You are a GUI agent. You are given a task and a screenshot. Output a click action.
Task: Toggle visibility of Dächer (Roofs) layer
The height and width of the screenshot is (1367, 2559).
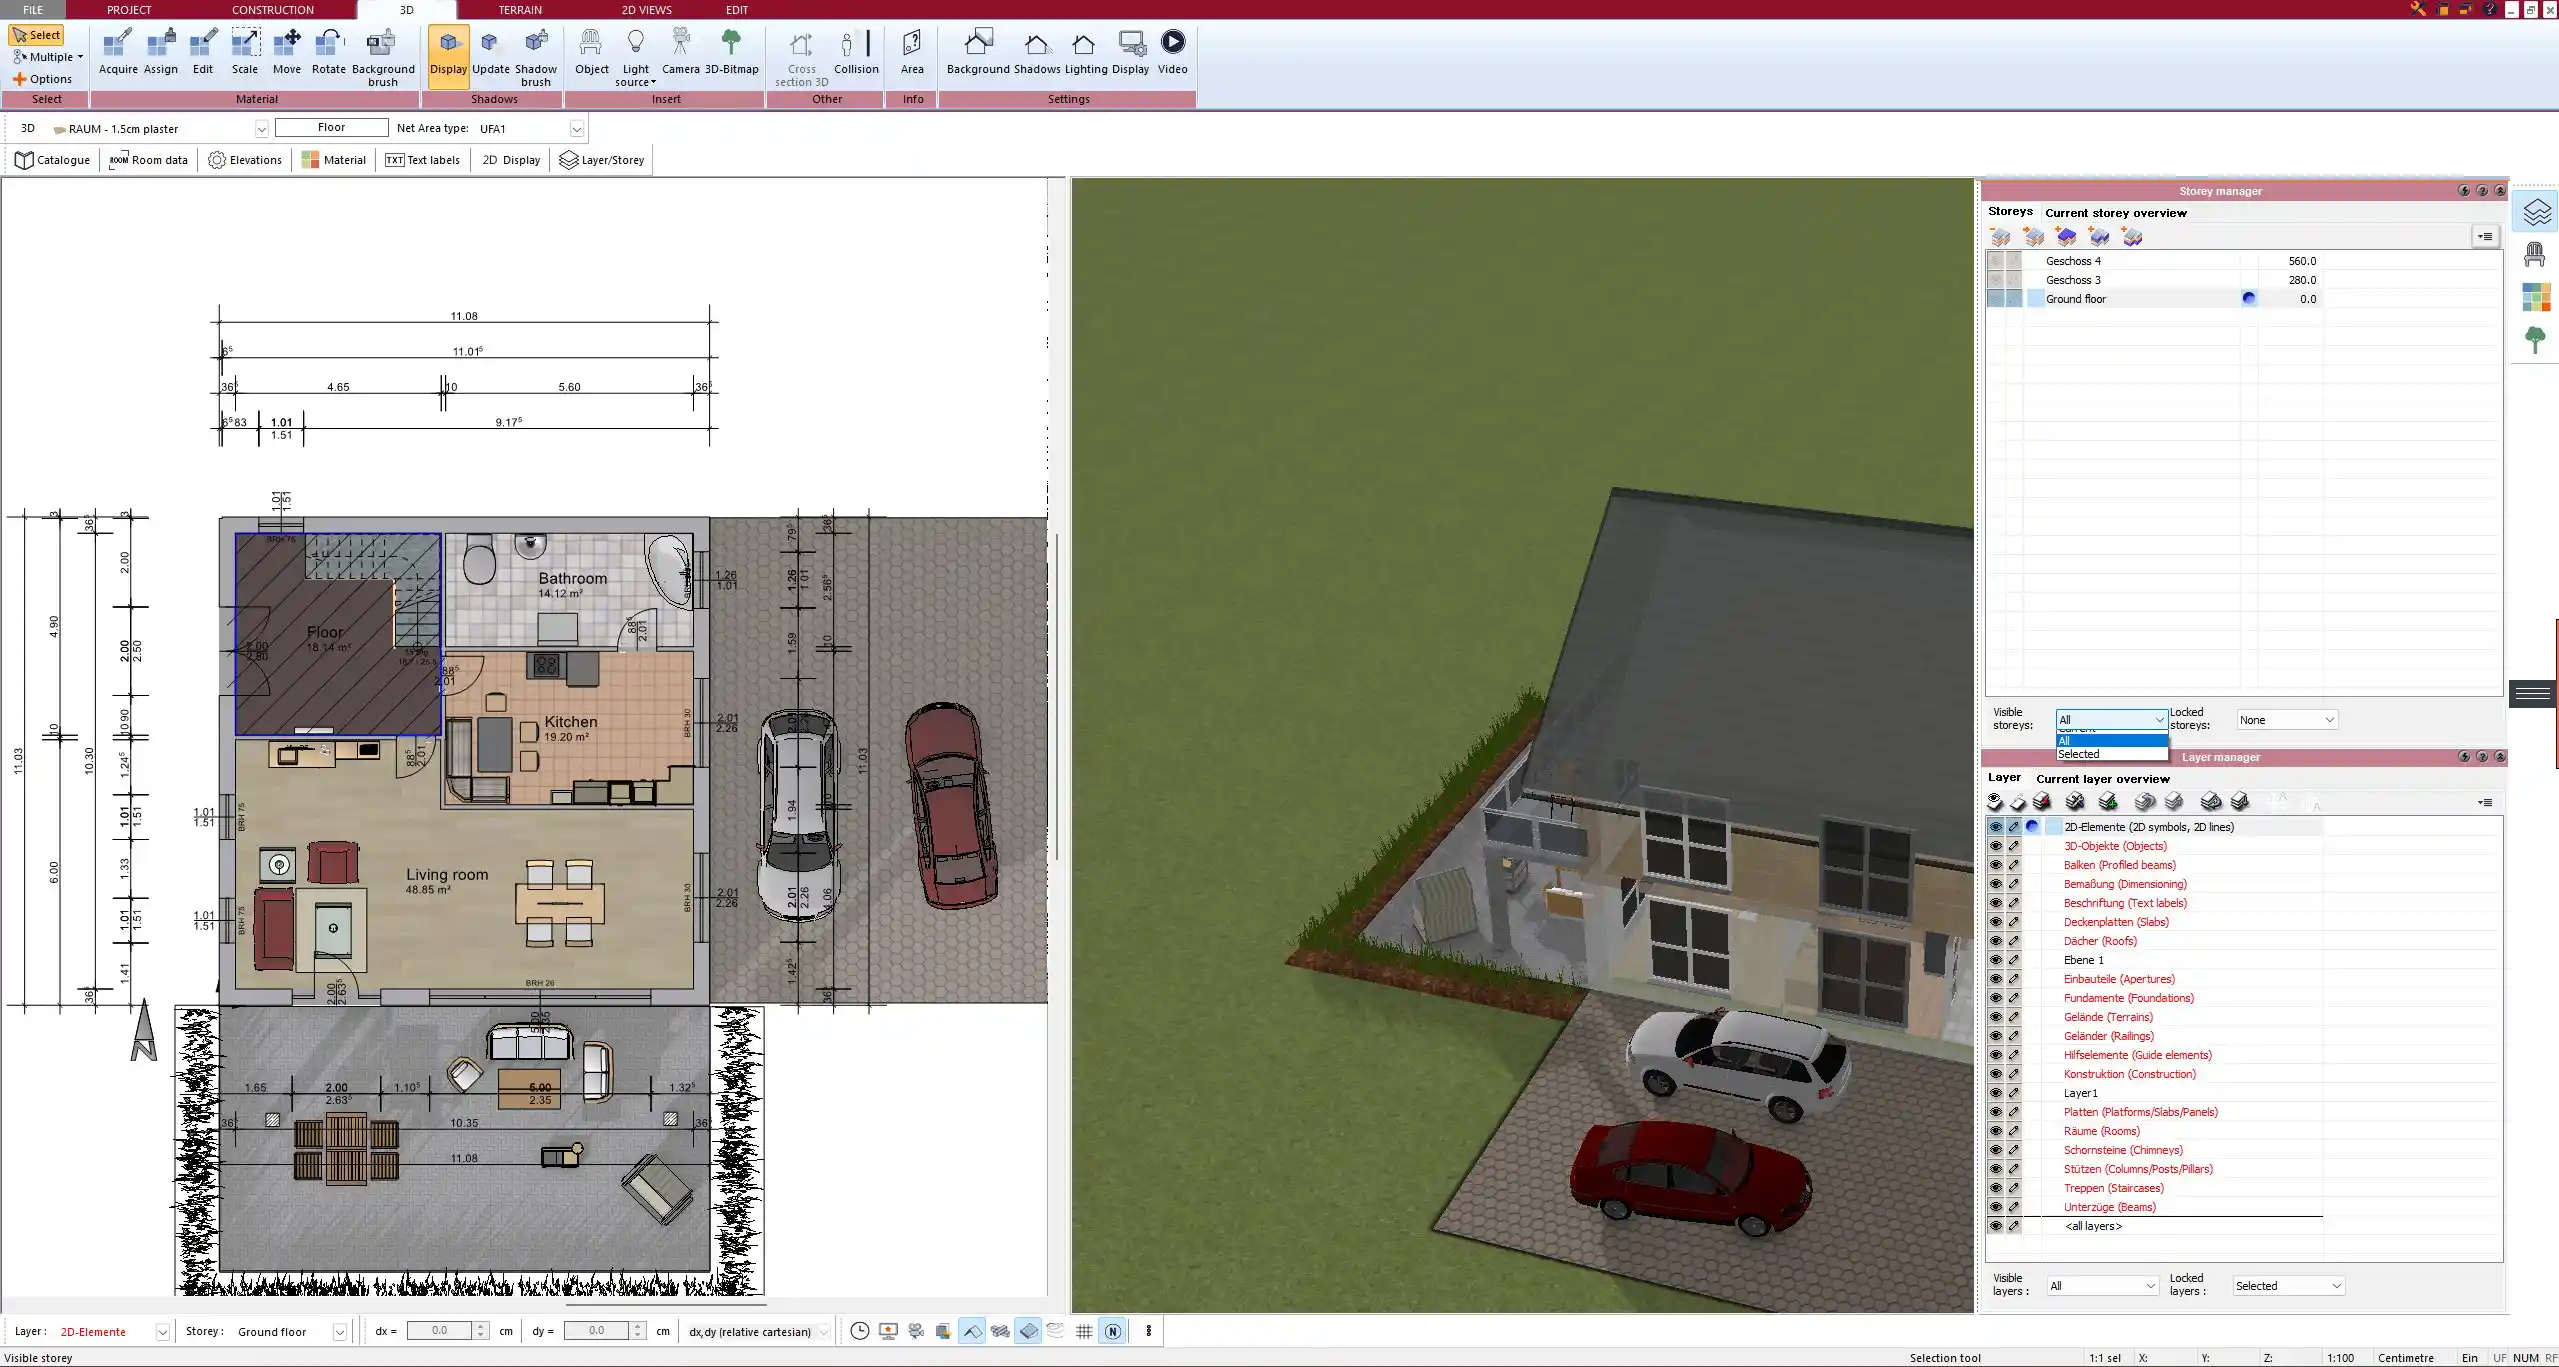click(1995, 941)
